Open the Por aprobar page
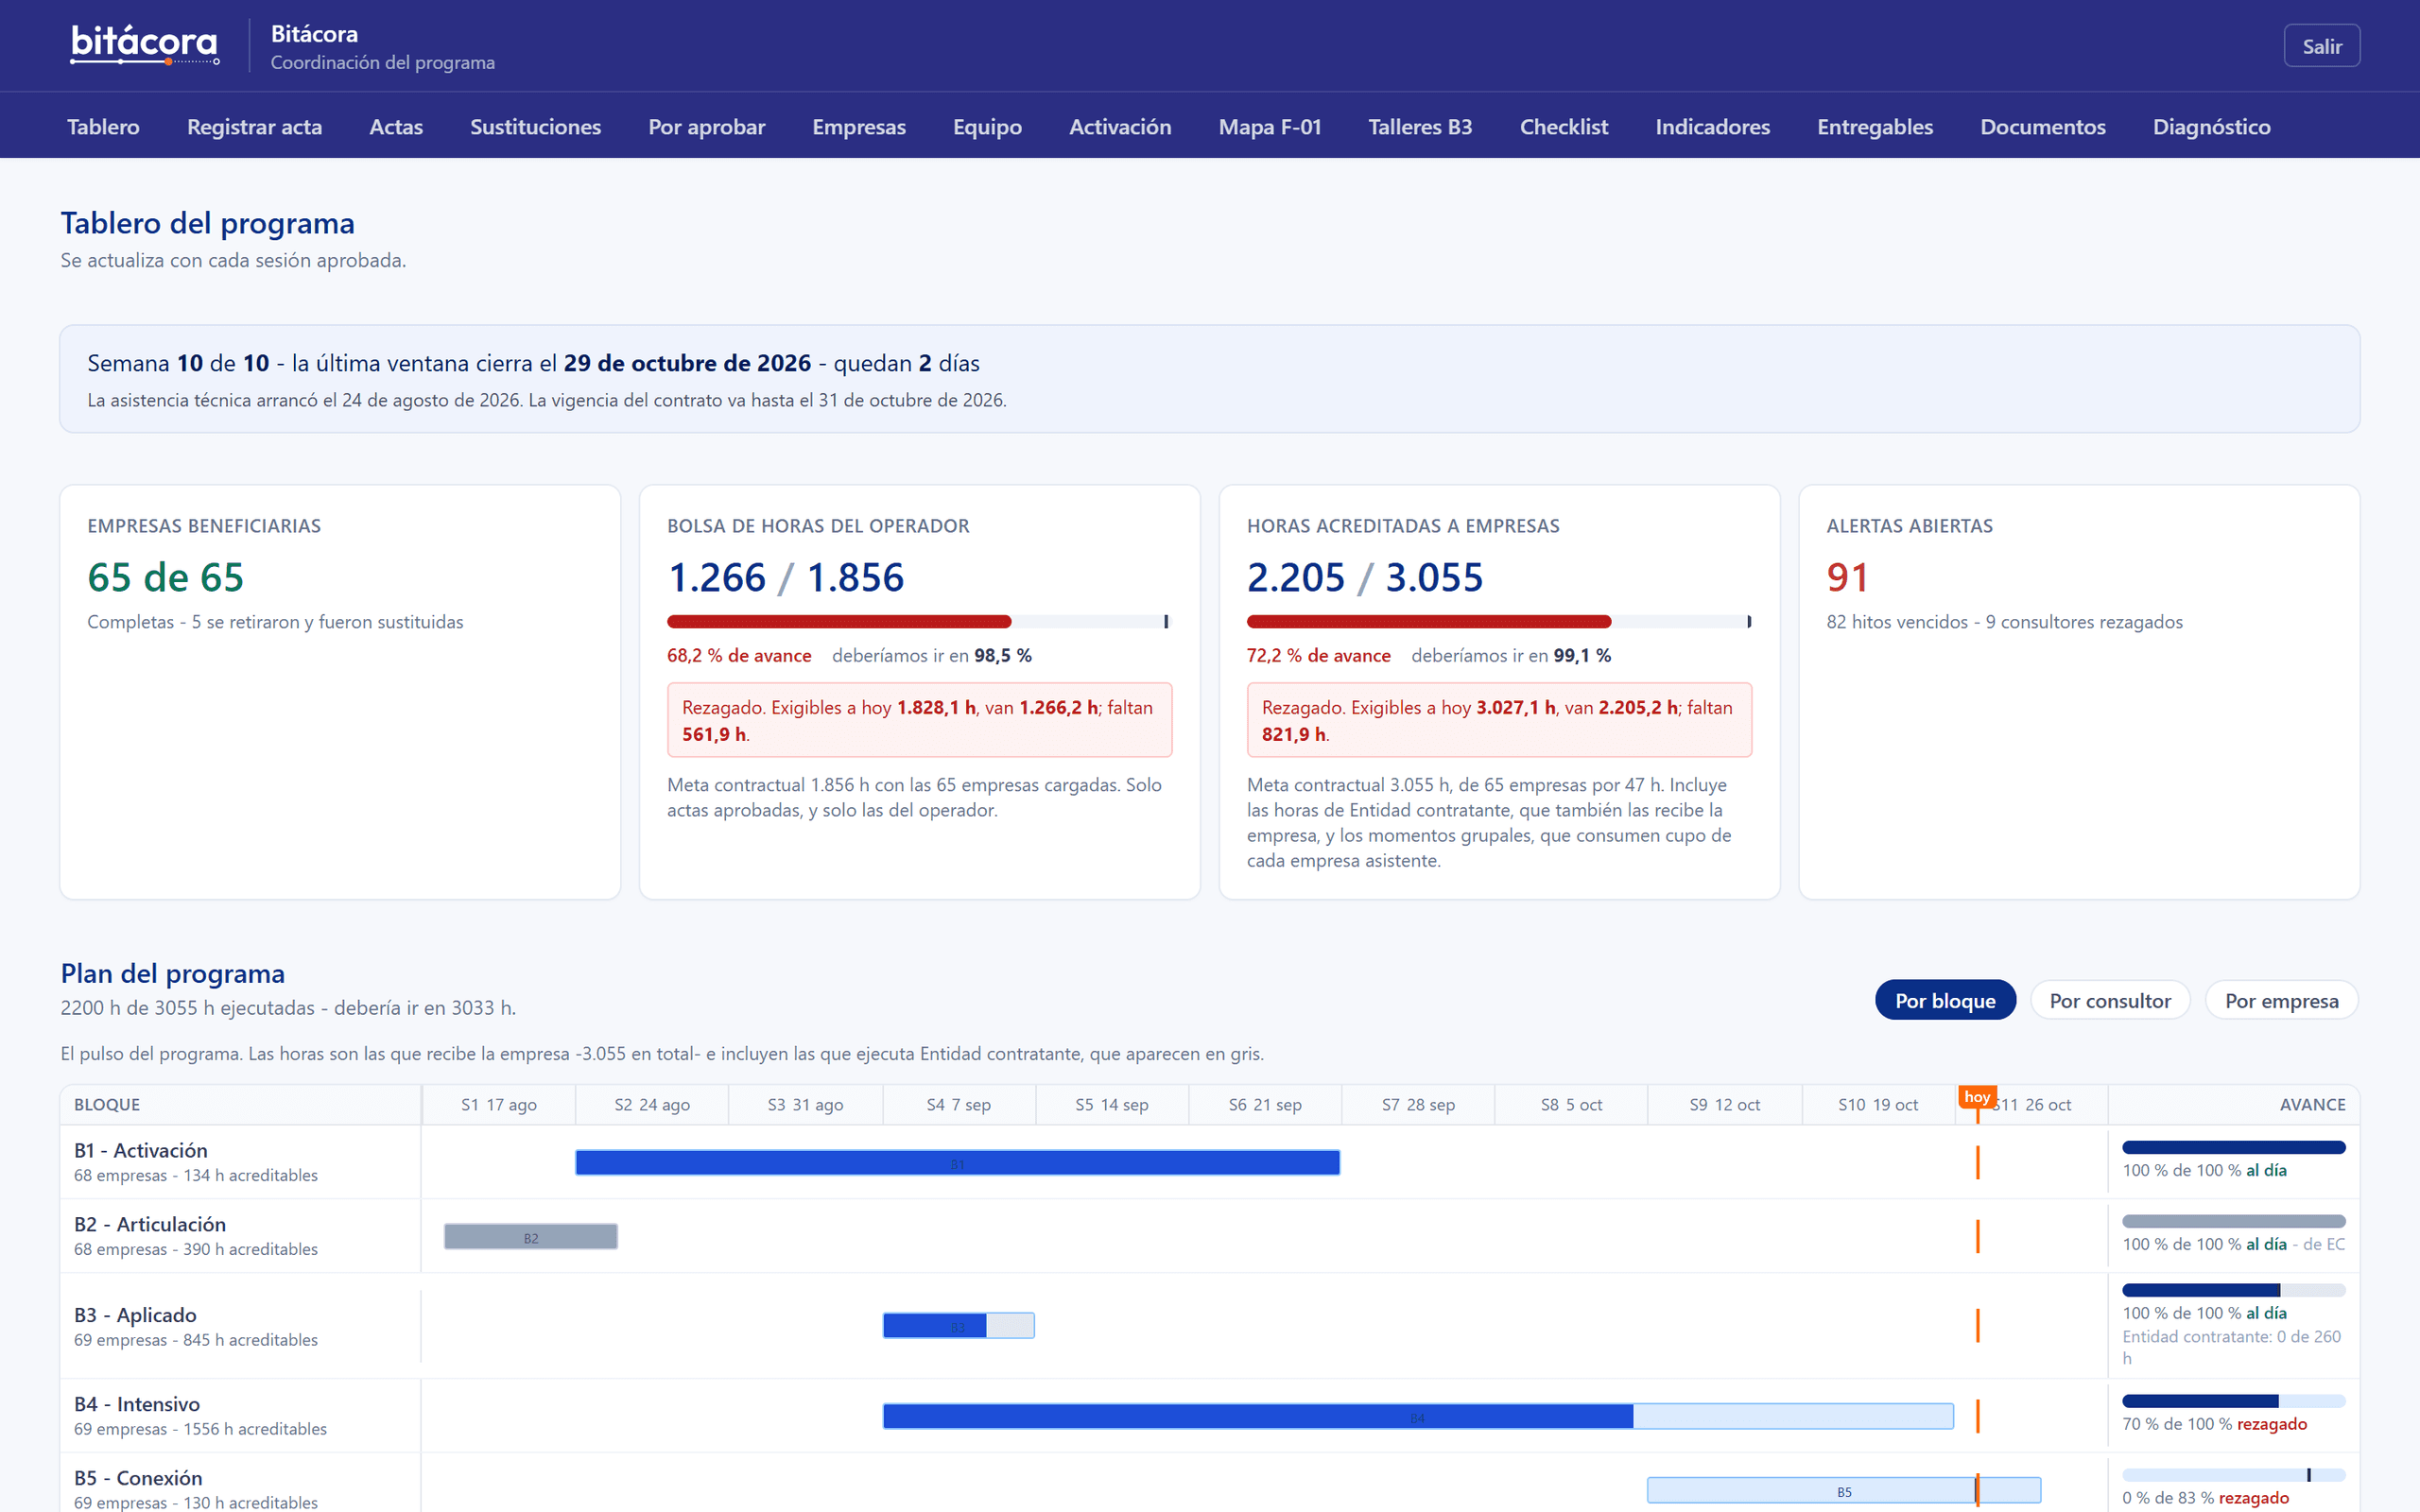Viewport: 2420px width, 1512px height. click(x=706, y=127)
